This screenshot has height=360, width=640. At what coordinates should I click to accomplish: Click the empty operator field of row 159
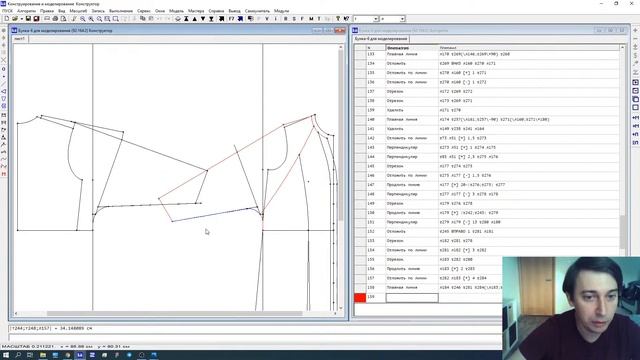(412, 298)
